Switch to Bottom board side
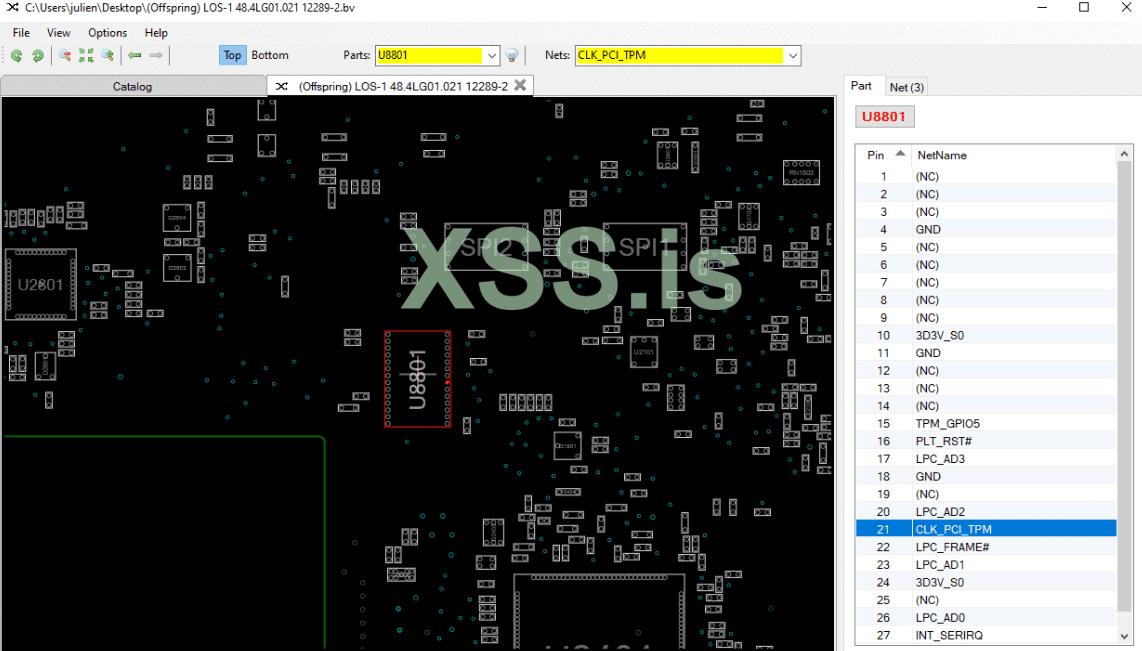This screenshot has width=1142, height=651. coord(270,55)
